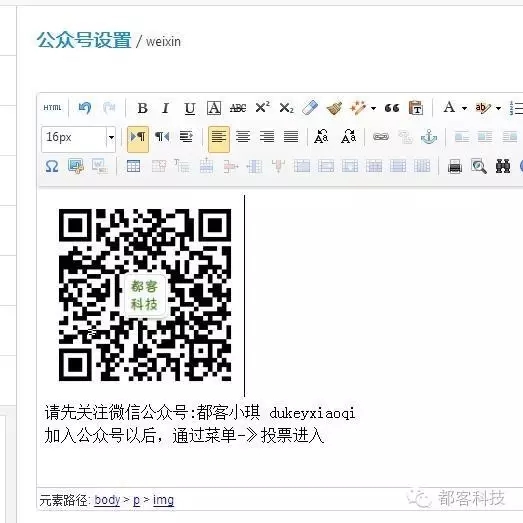Open search and replace binoculars
523x523 pixels.
[x=503, y=166]
